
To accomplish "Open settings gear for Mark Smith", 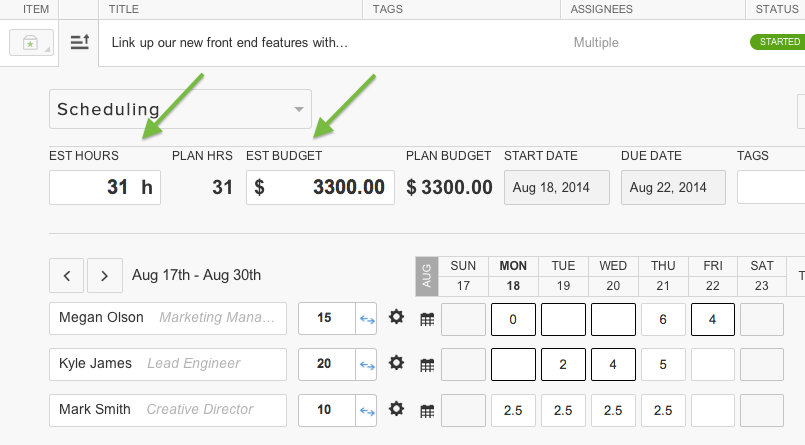I will tap(396, 409).
